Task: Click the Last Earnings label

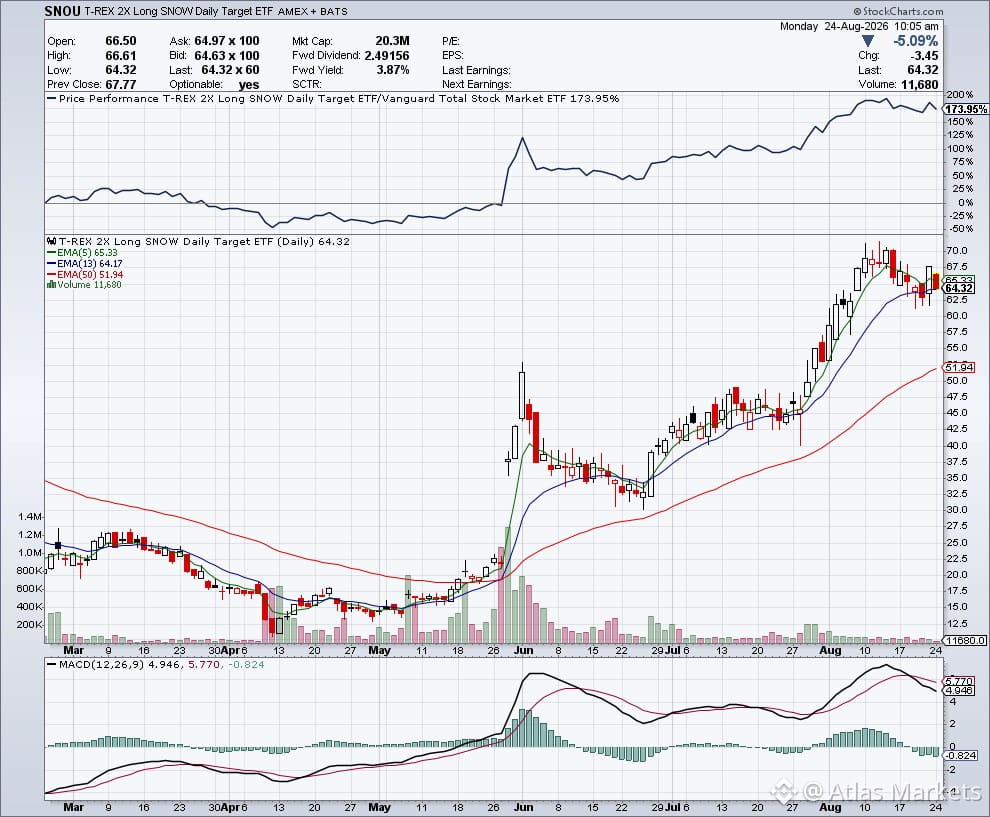Action: 476,70
